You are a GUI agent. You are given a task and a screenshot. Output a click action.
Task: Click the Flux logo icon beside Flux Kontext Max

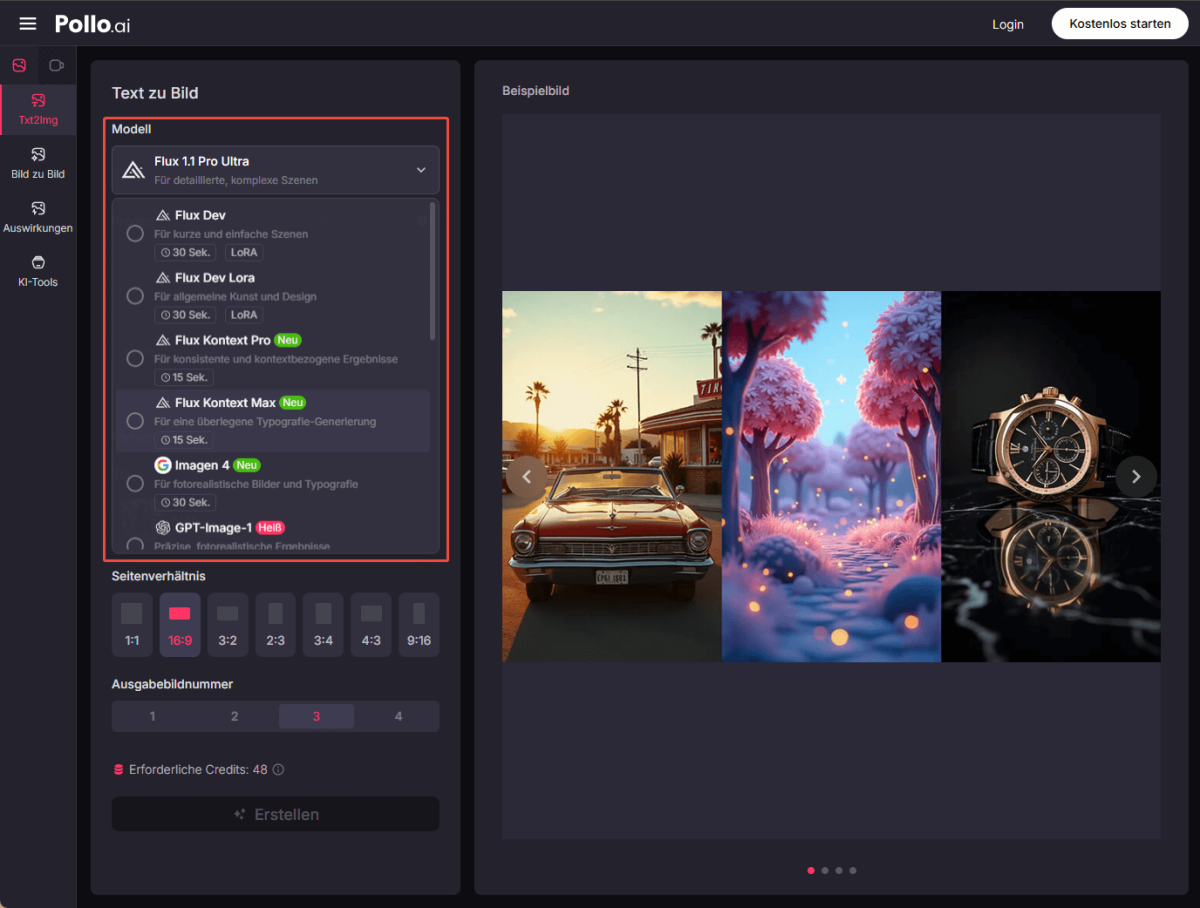[163, 403]
